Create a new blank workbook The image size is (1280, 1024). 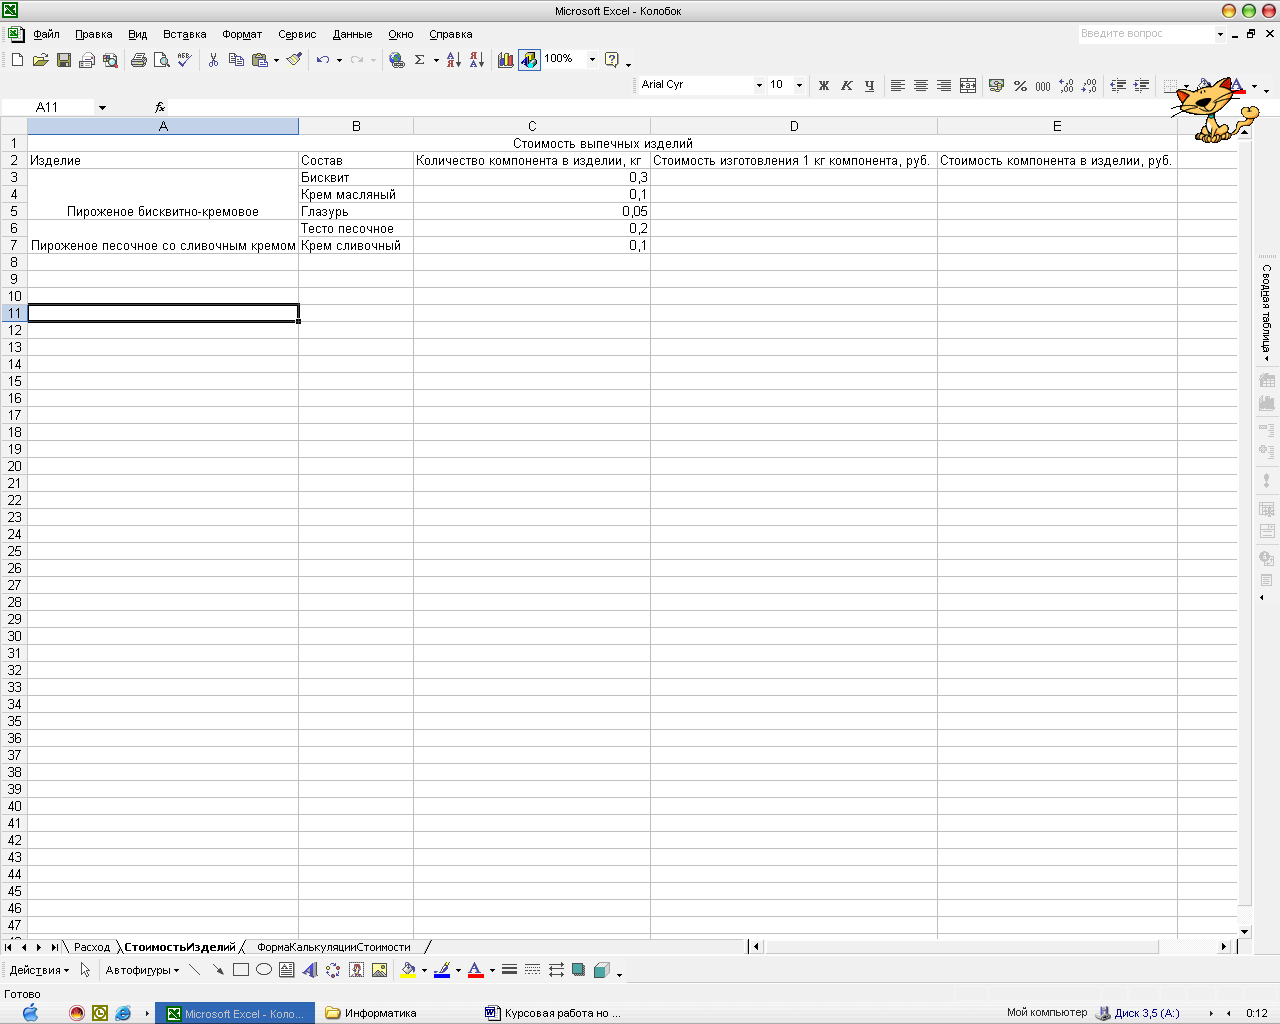[x=17, y=60]
